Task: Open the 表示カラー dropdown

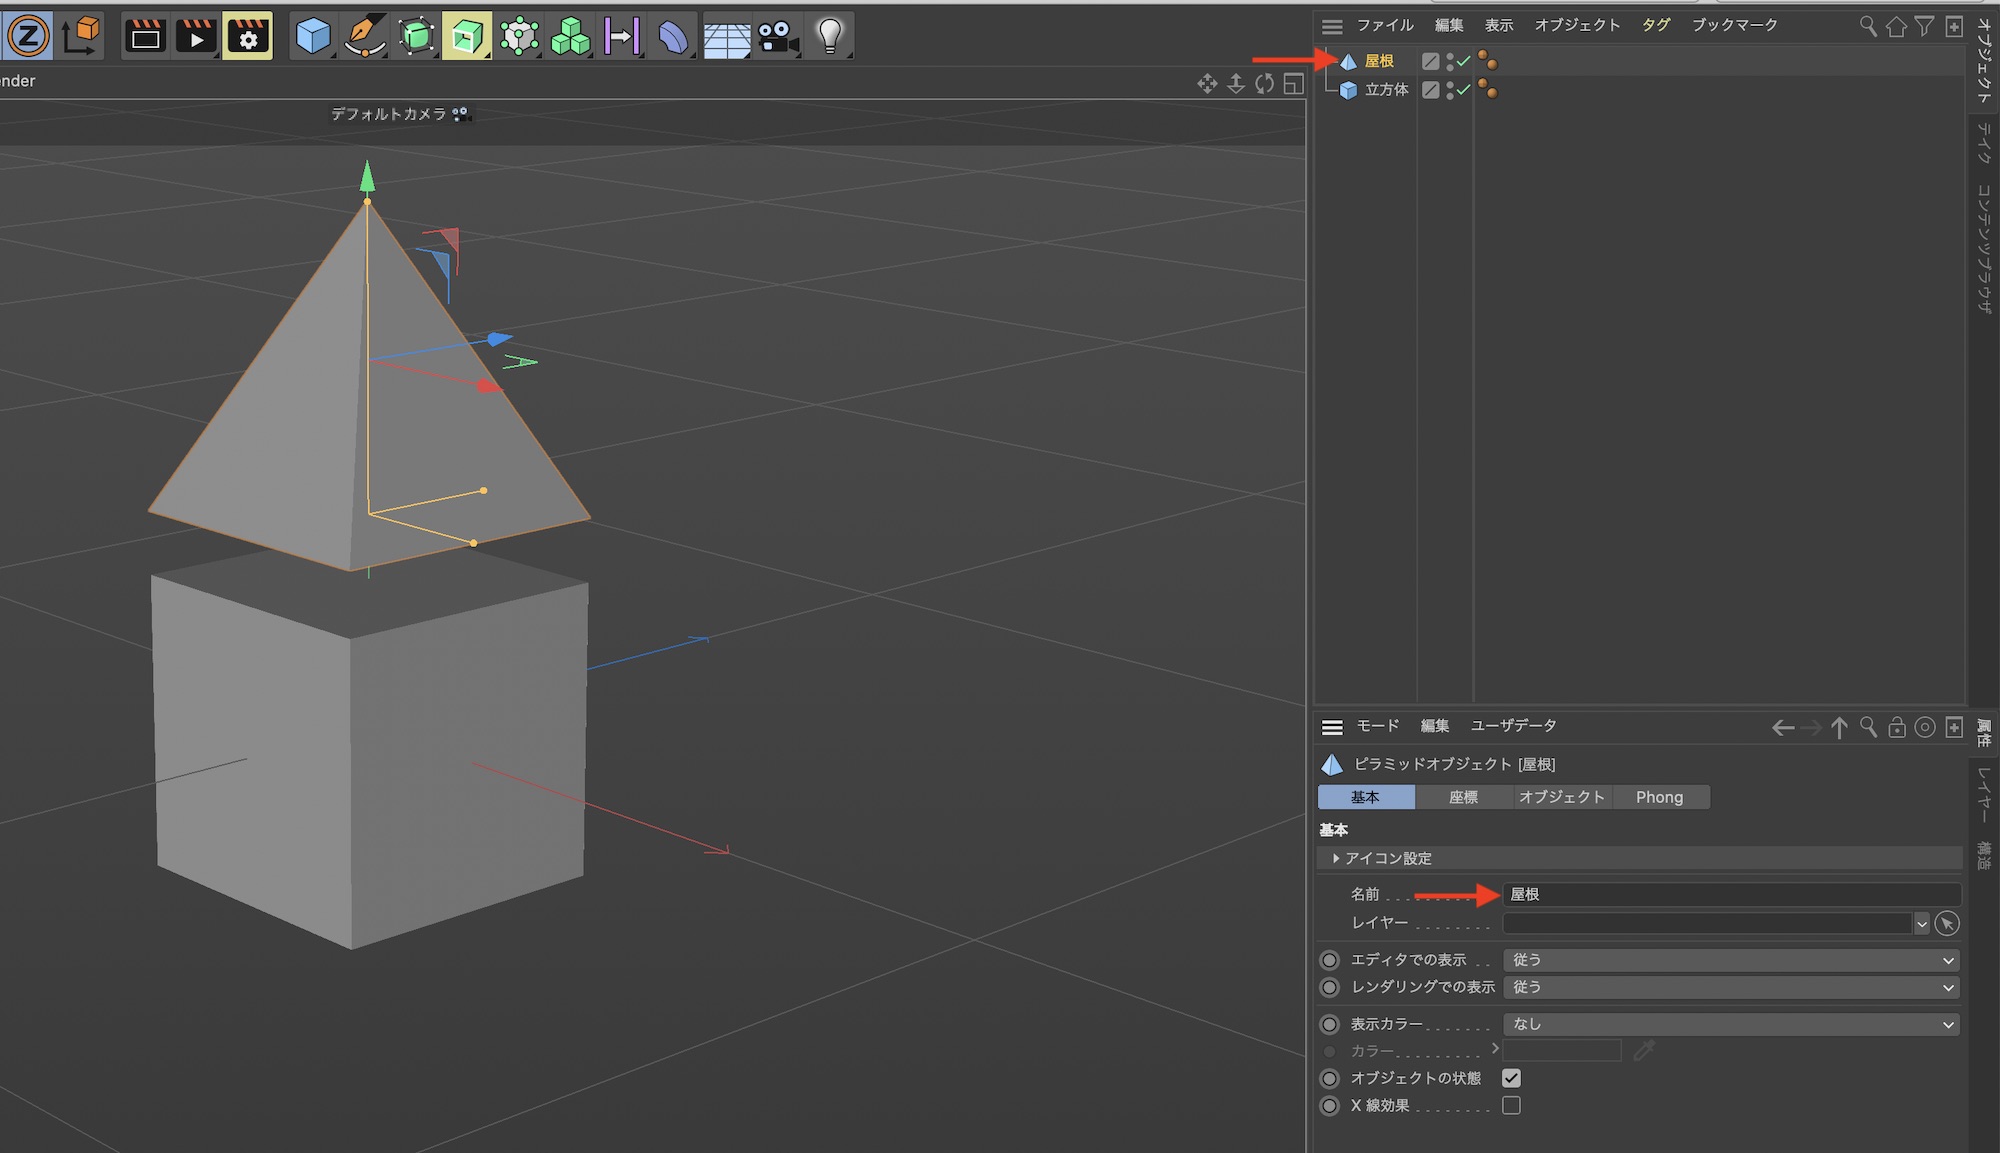Action: click(x=1731, y=1024)
